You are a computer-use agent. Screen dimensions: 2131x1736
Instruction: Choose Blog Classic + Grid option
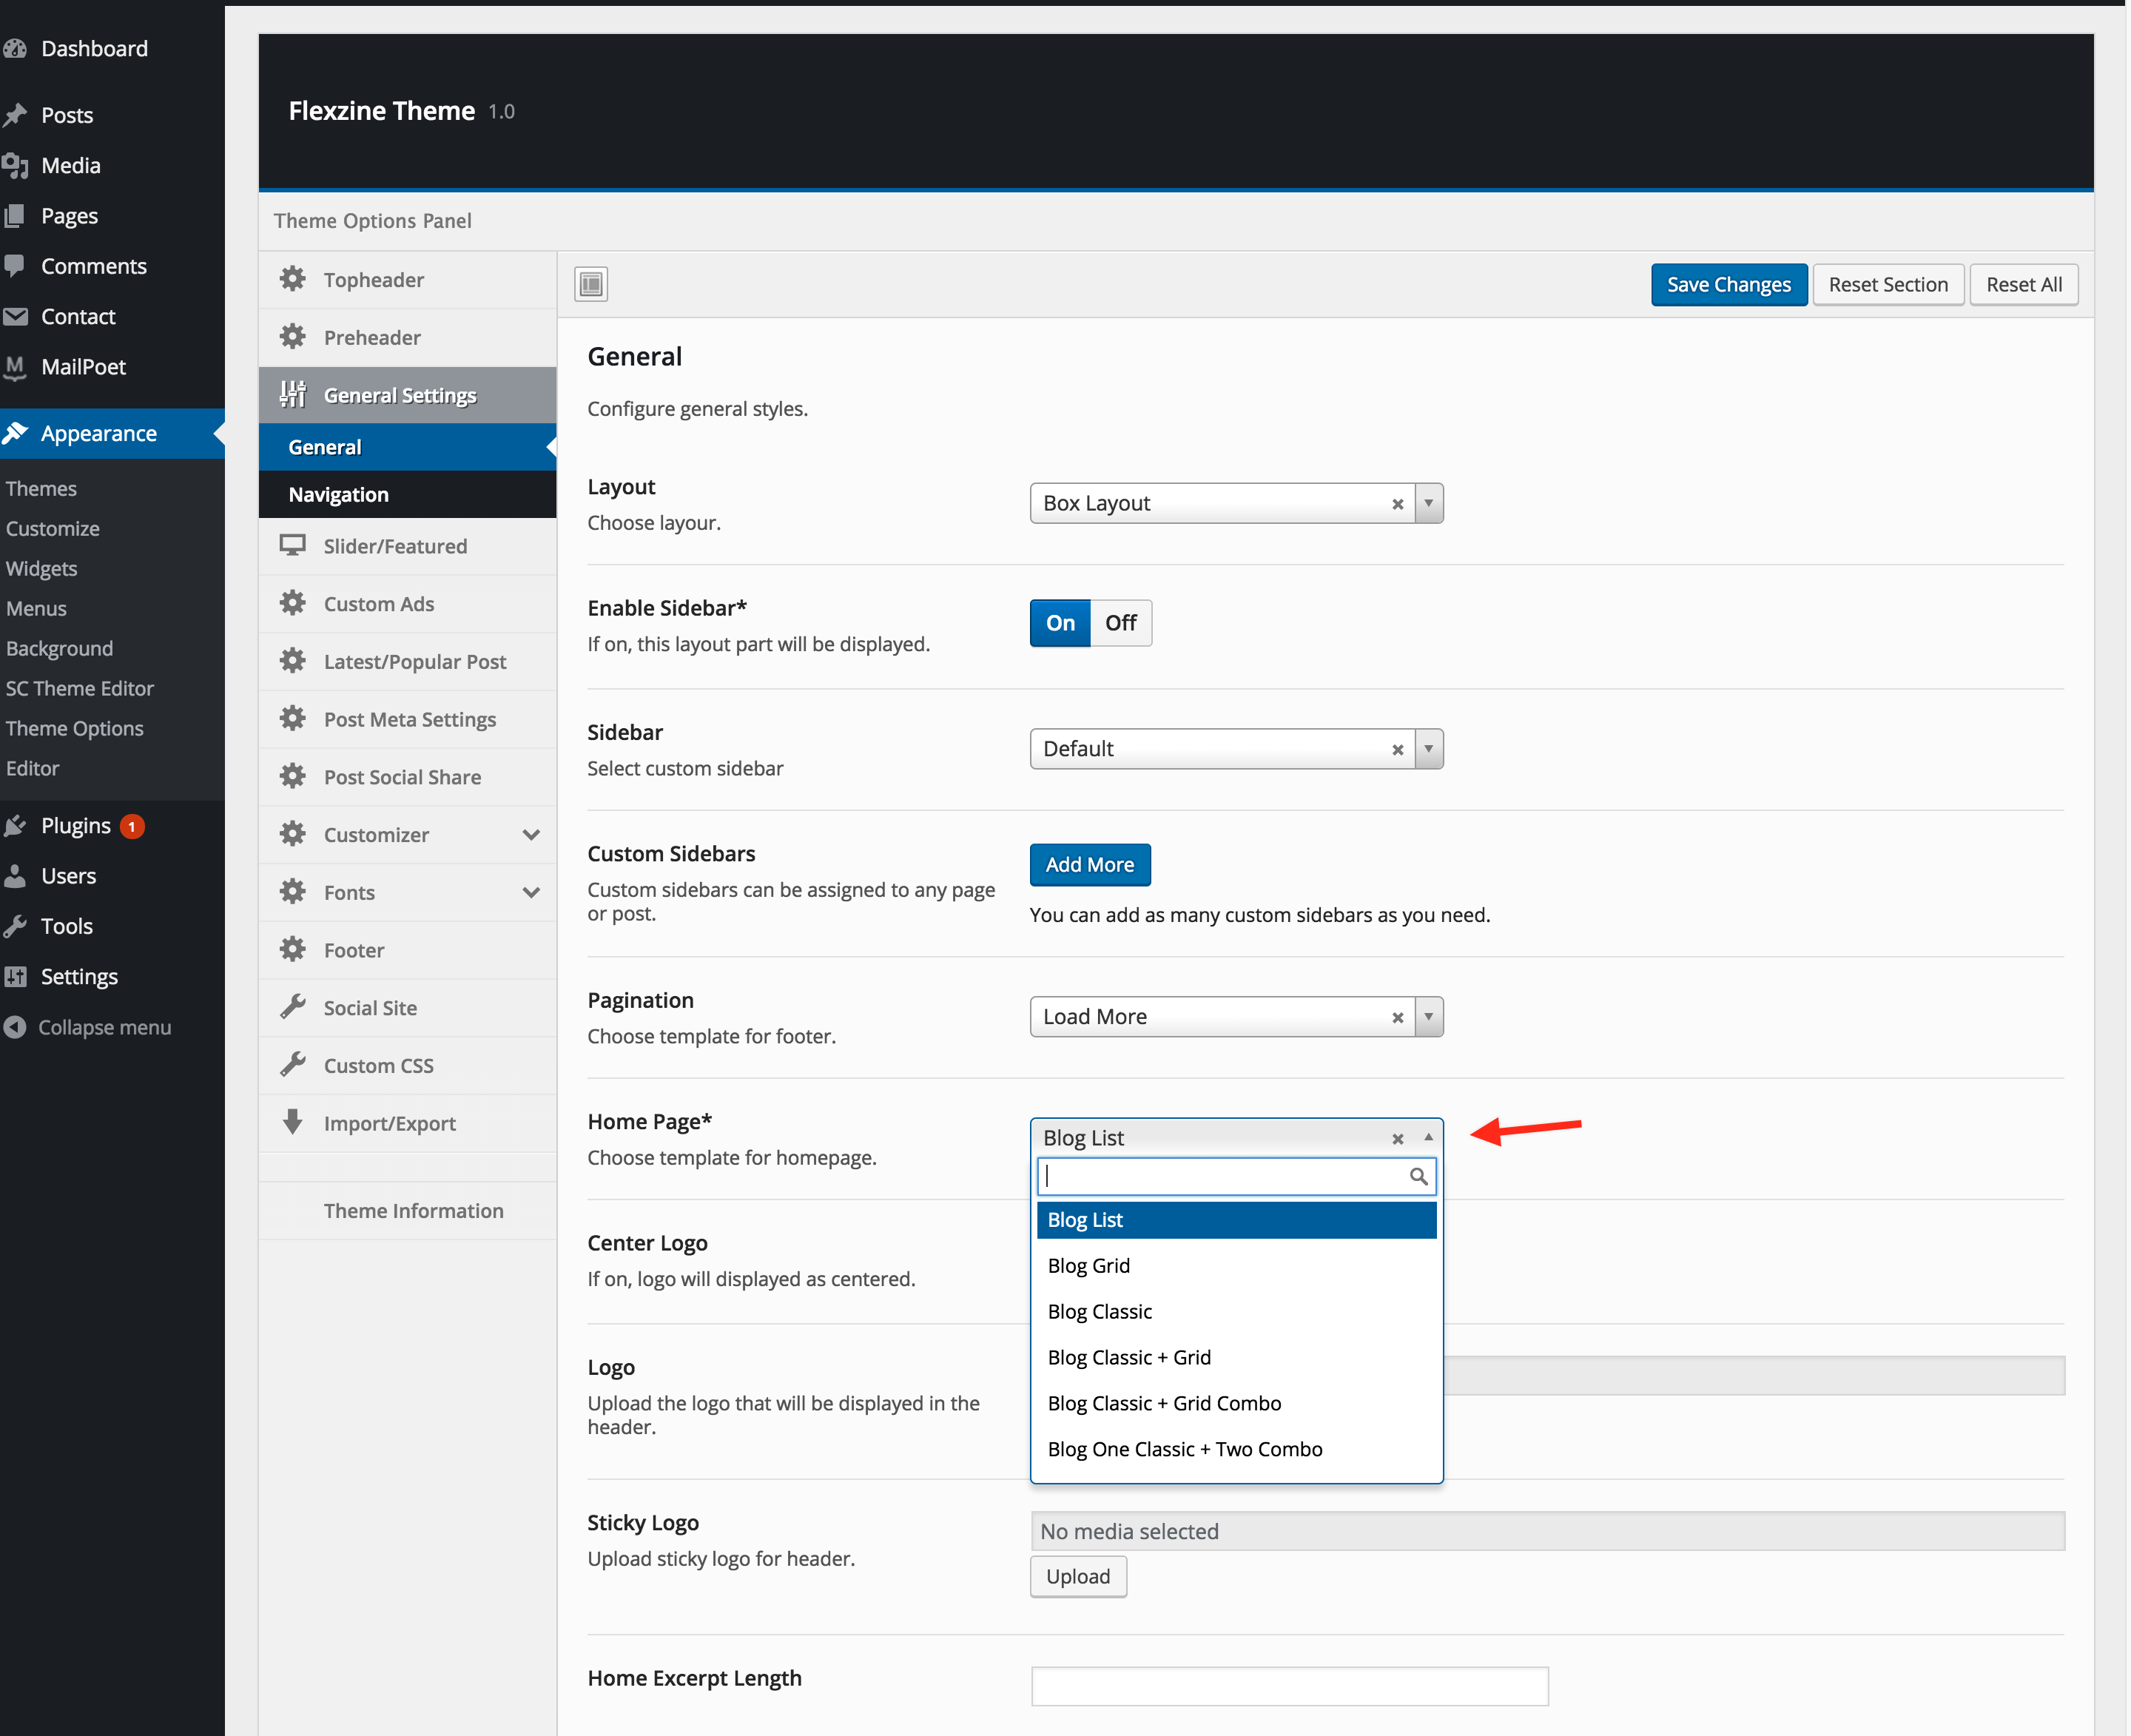point(1237,1358)
